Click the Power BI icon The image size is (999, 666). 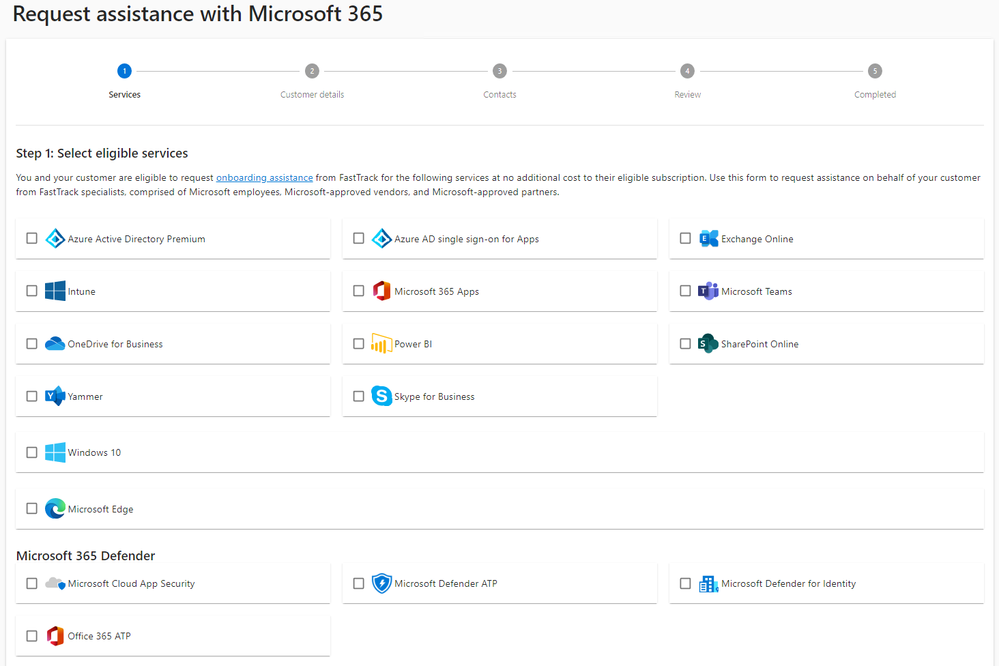pos(382,344)
